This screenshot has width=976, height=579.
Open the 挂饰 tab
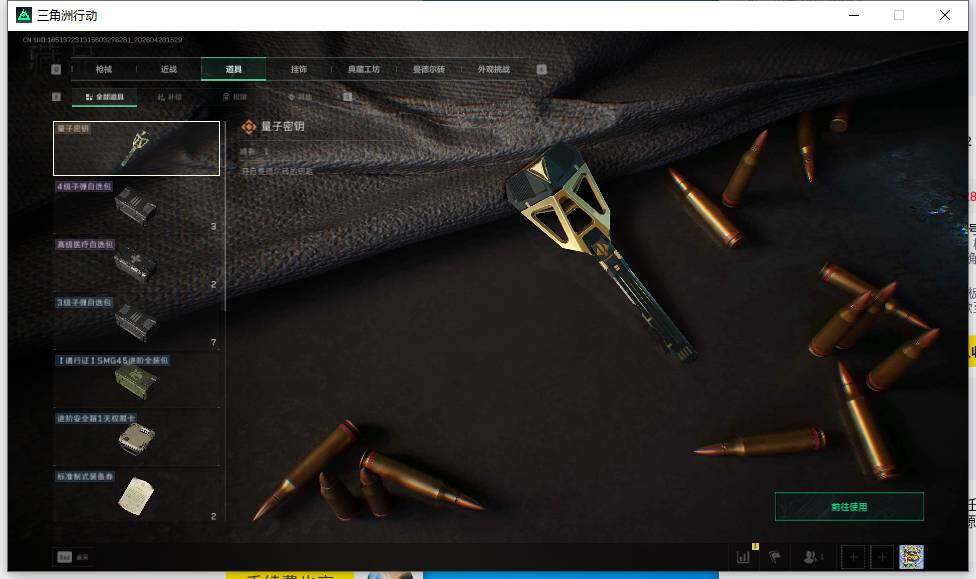(x=299, y=69)
